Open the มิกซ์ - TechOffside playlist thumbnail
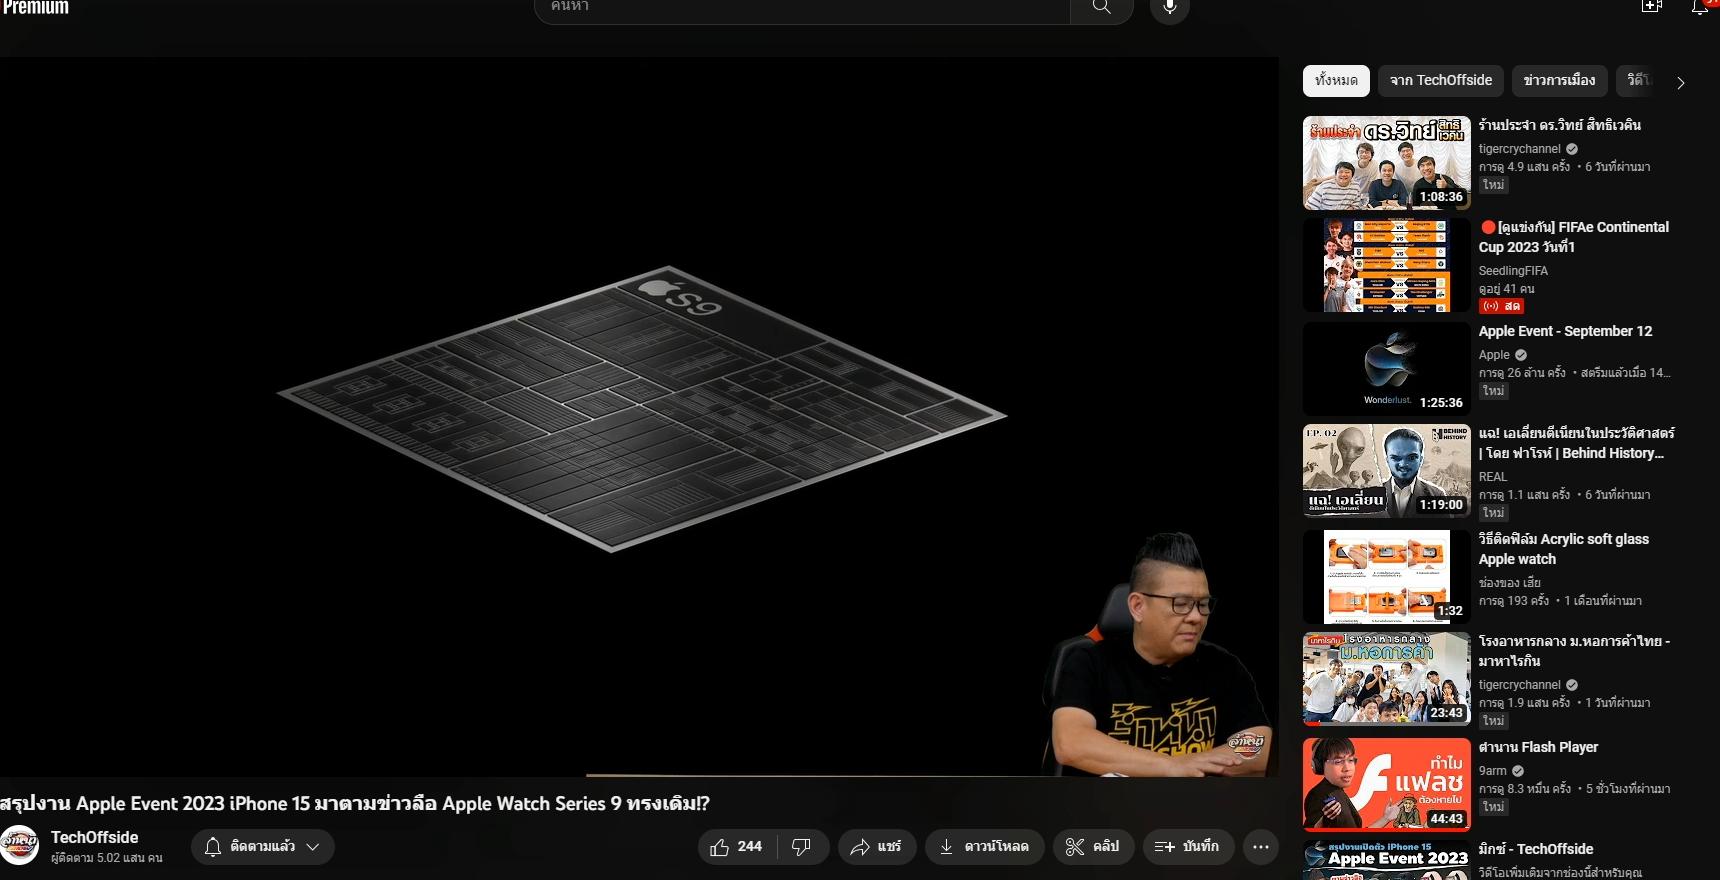Viewport: 1720px width, 880px height. tap(1386, 860)
